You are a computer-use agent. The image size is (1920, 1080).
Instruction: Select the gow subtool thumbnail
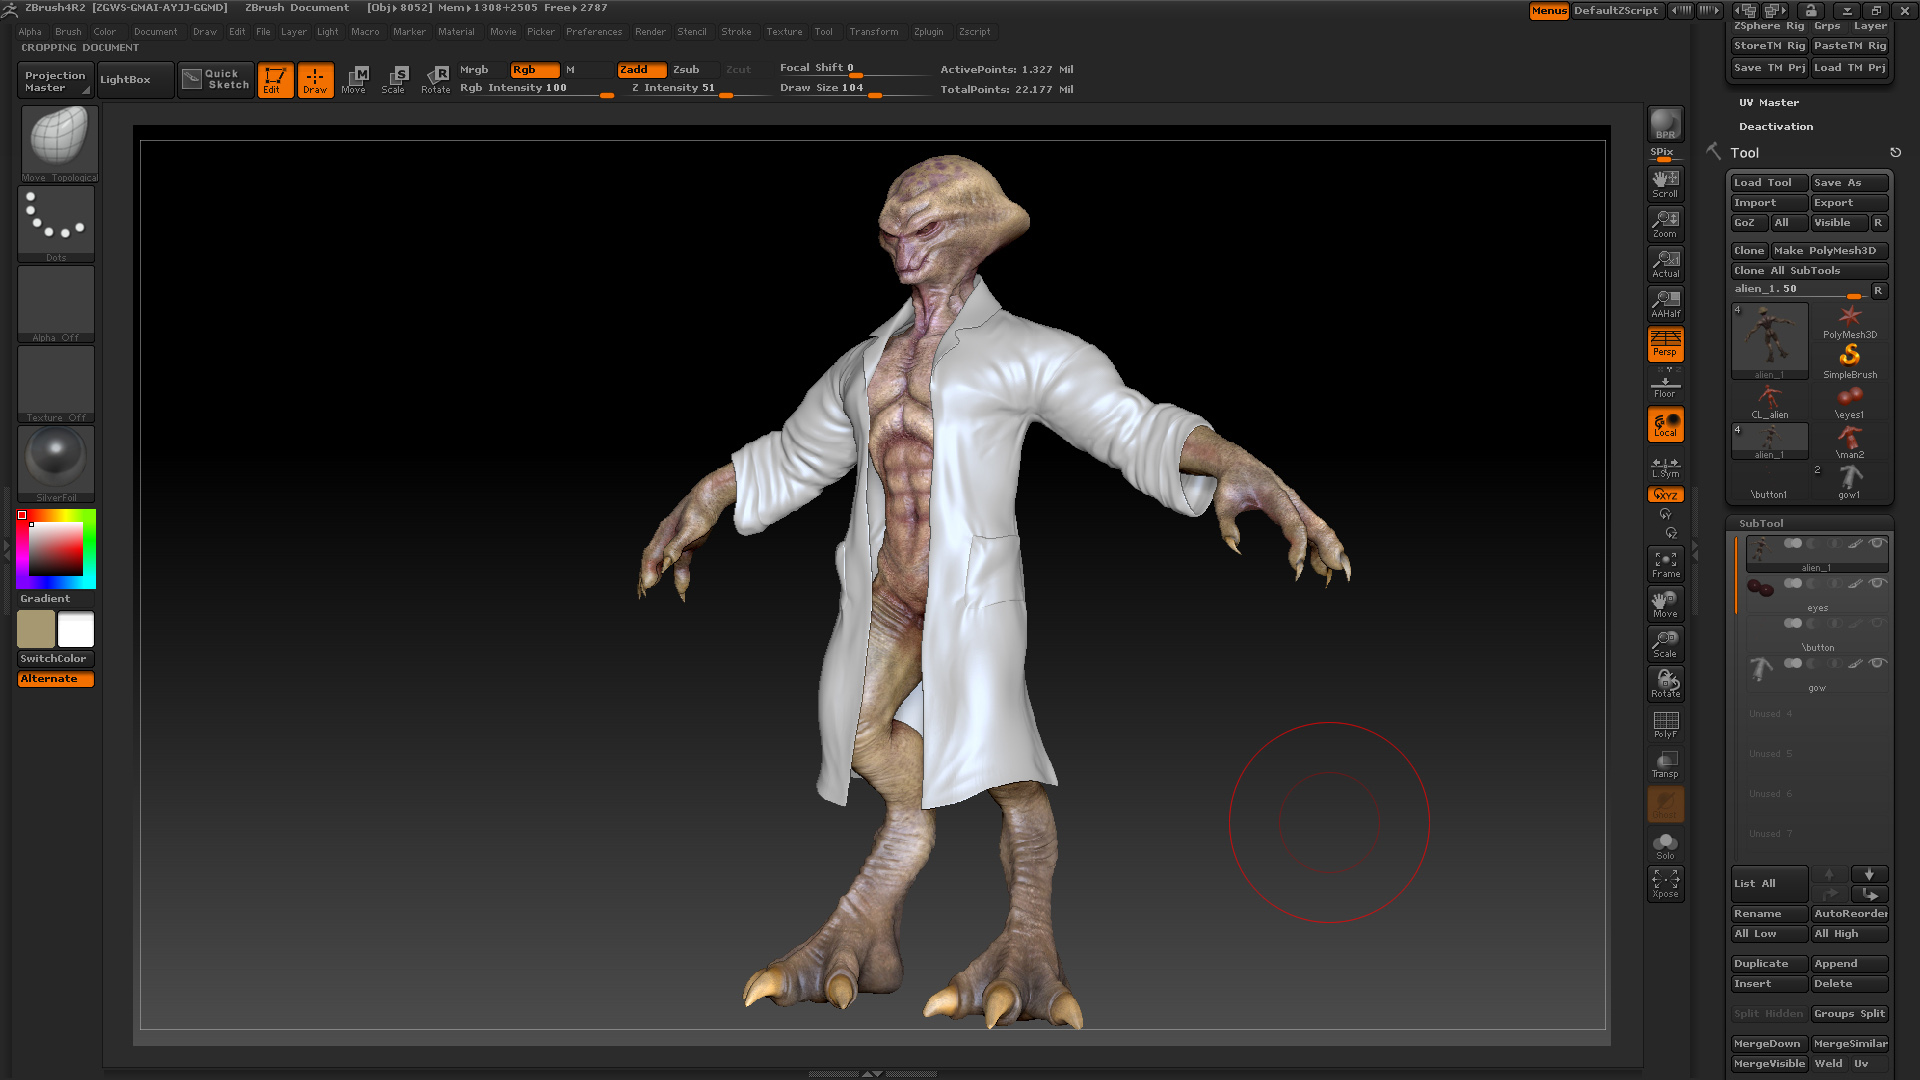pyautogui.click(x=1760, y=668)
